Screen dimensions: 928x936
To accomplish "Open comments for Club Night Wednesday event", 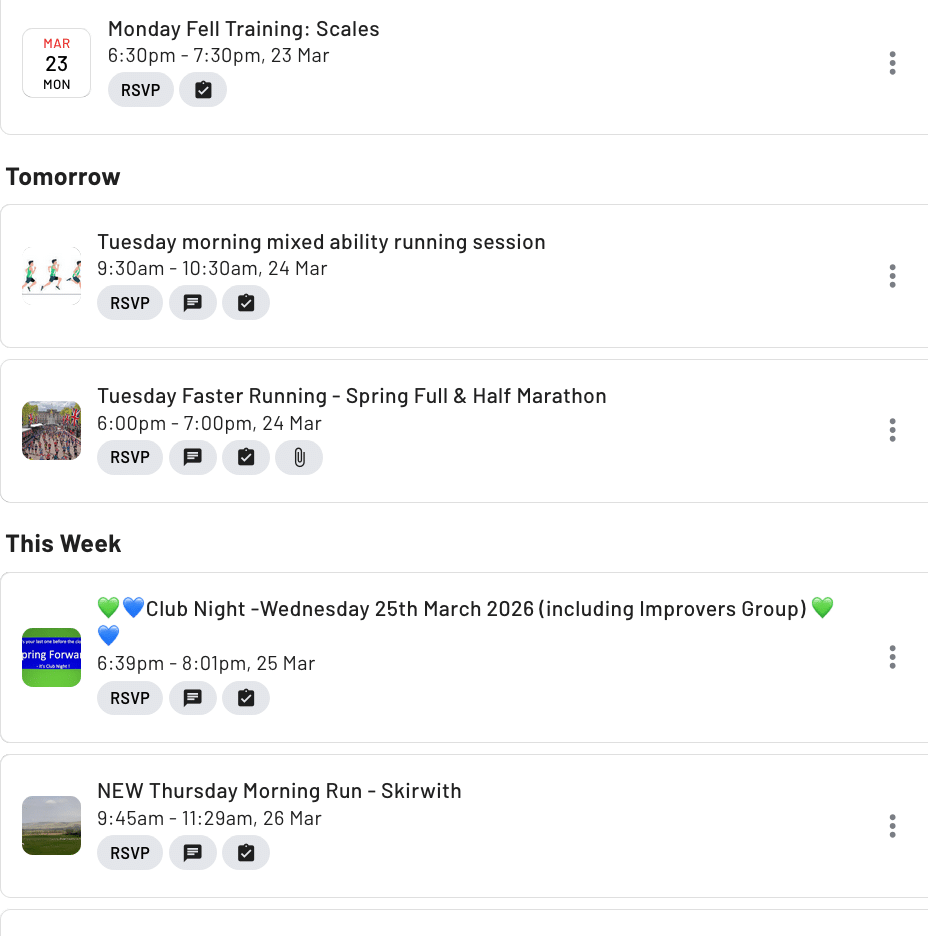I will [x=193, y=698].
